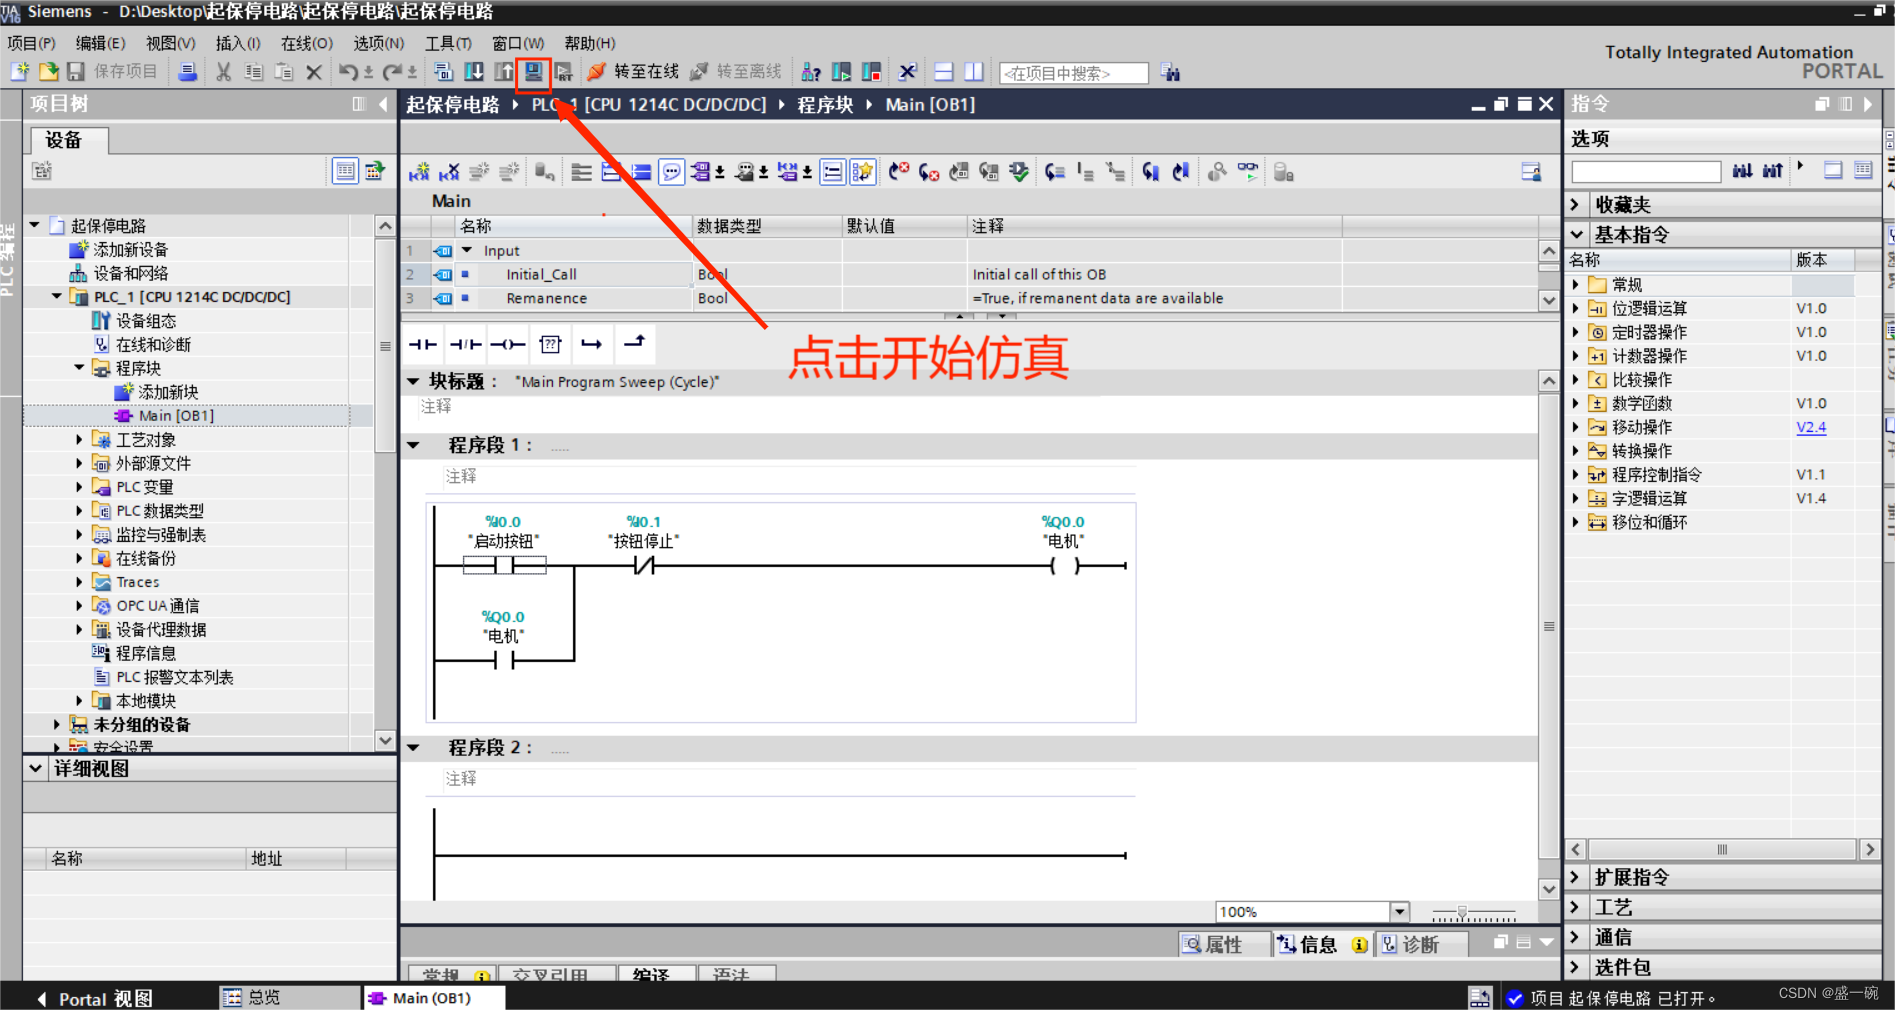
Task: Click the V2.4 version link for 移动操作
Action: click(x=1811, y=427)
